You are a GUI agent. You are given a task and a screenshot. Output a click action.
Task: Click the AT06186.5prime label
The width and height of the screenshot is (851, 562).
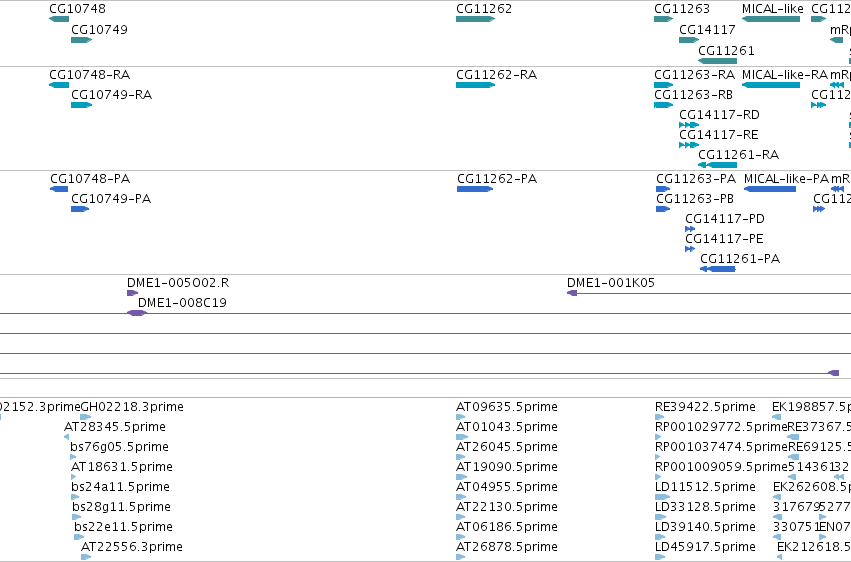coord(507,527)
